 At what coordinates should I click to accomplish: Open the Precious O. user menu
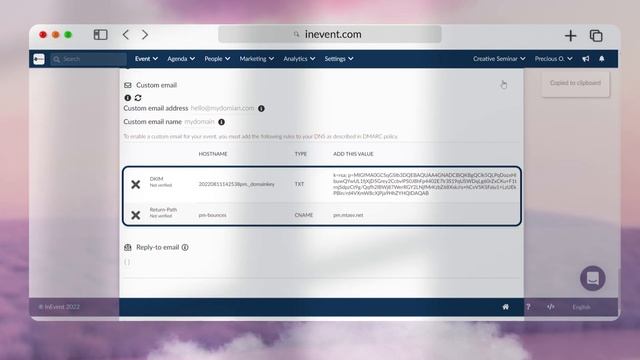coord(553,59)
